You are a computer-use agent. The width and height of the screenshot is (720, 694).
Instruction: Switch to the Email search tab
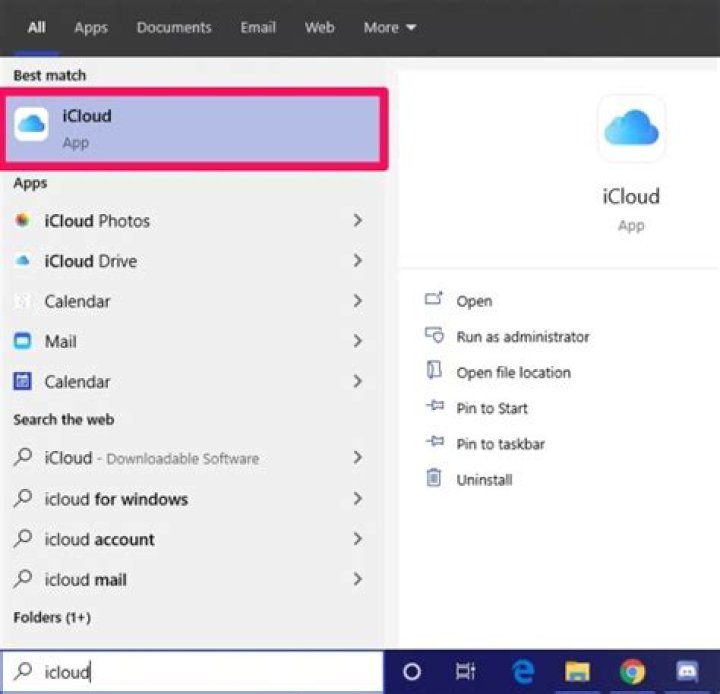(x=258, y=28)
